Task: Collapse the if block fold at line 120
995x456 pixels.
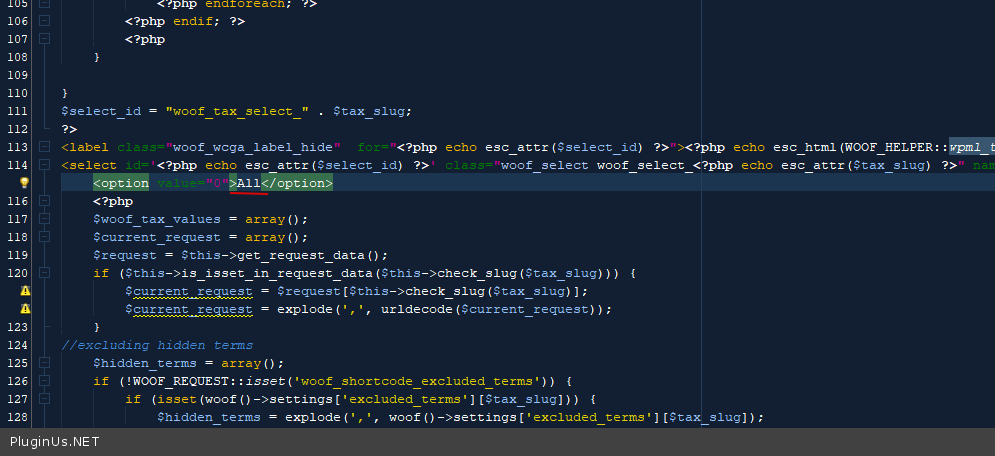Action: [x=44, y=273]
